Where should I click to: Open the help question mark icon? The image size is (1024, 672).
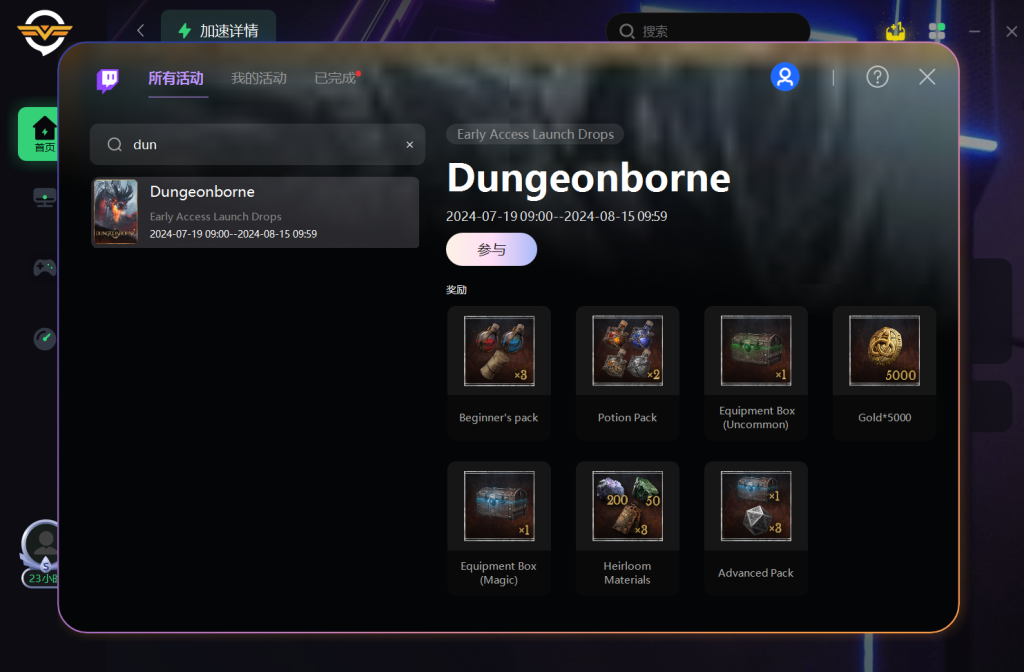[877, 77]
